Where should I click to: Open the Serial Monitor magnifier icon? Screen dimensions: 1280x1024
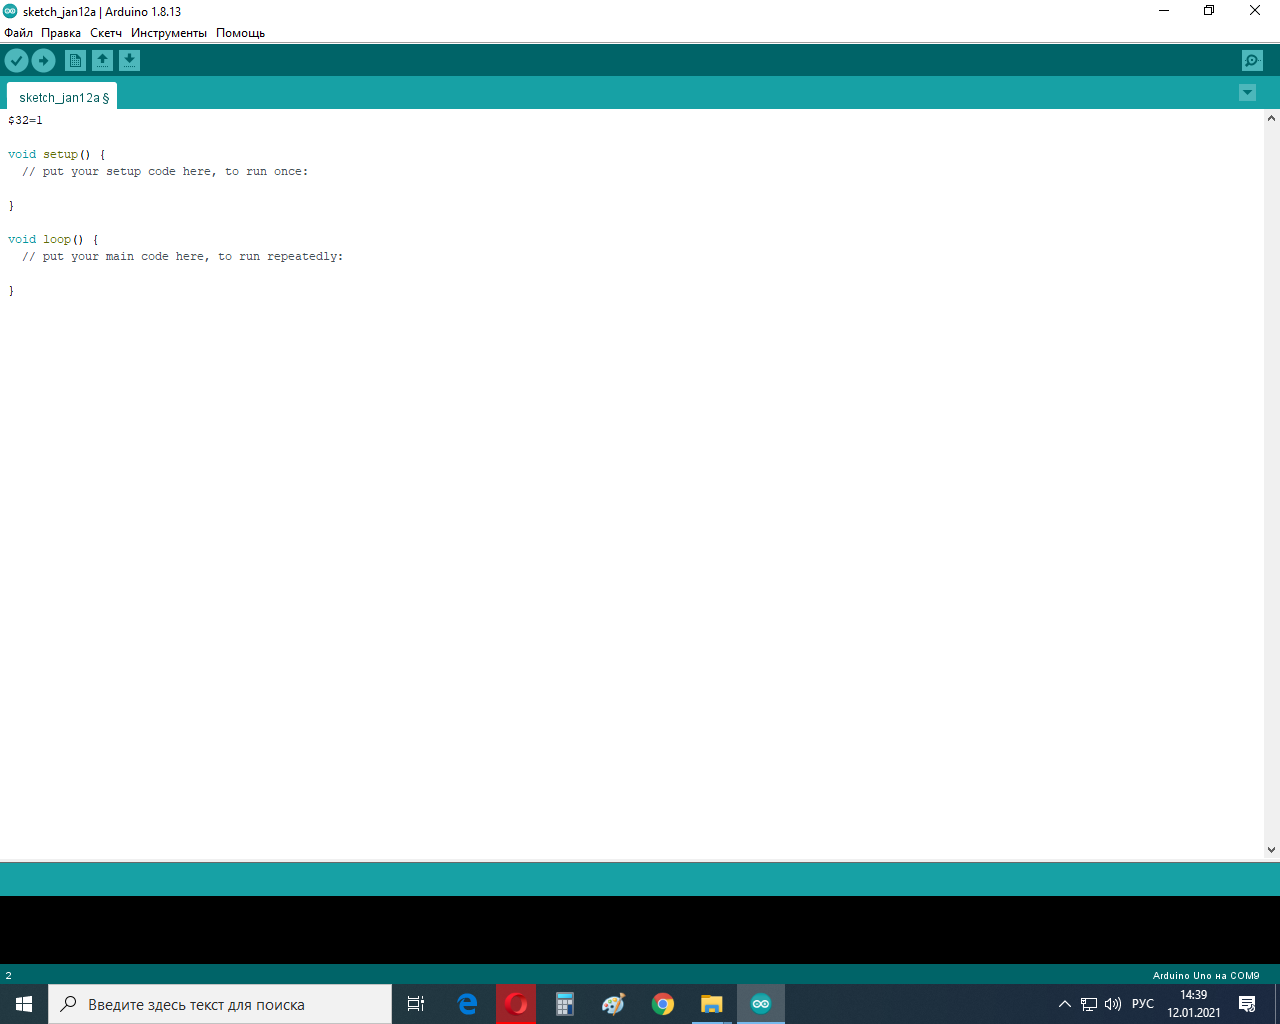pyautogui.click(x=1252, y=61)
